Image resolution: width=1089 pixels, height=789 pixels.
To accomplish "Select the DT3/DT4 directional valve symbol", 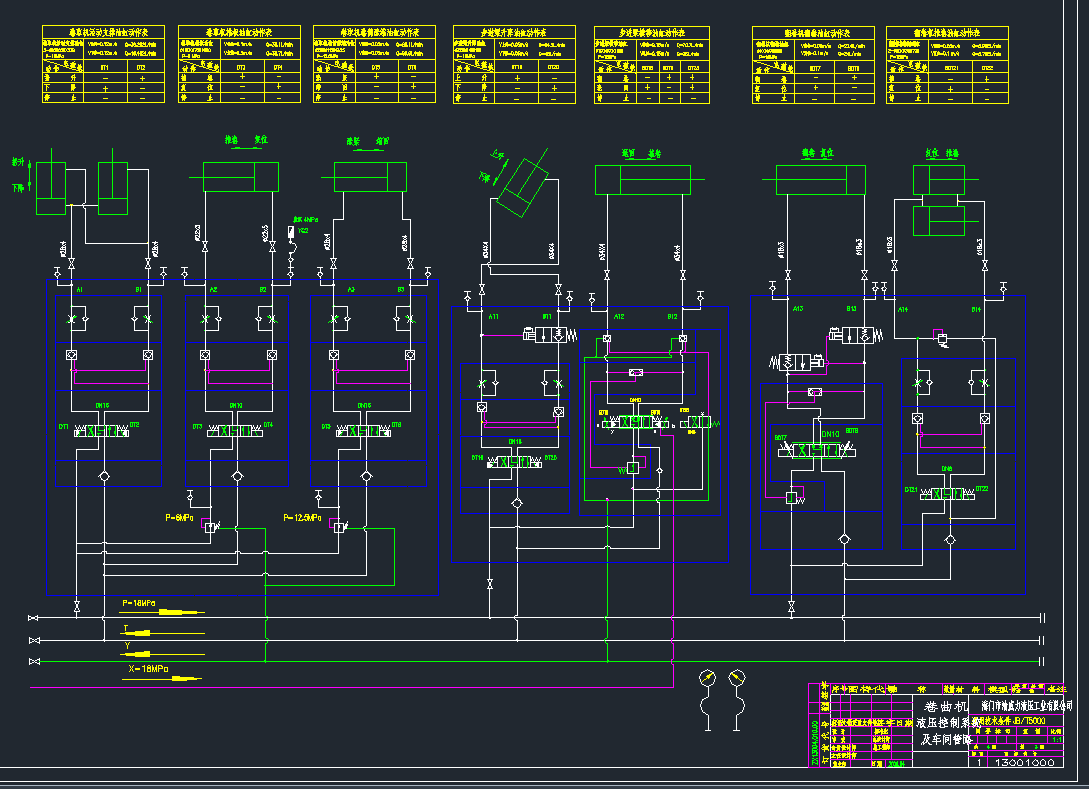I will pyautogui.click(x=235, y=429).
